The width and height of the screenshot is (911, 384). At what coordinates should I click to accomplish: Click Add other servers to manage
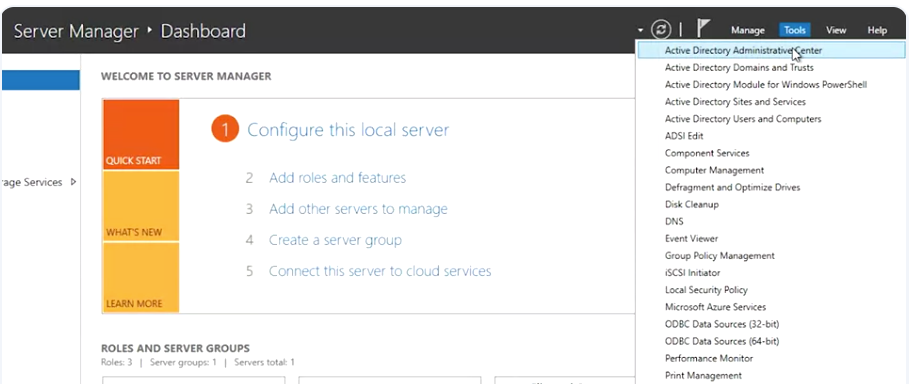(x=358, y=209)
